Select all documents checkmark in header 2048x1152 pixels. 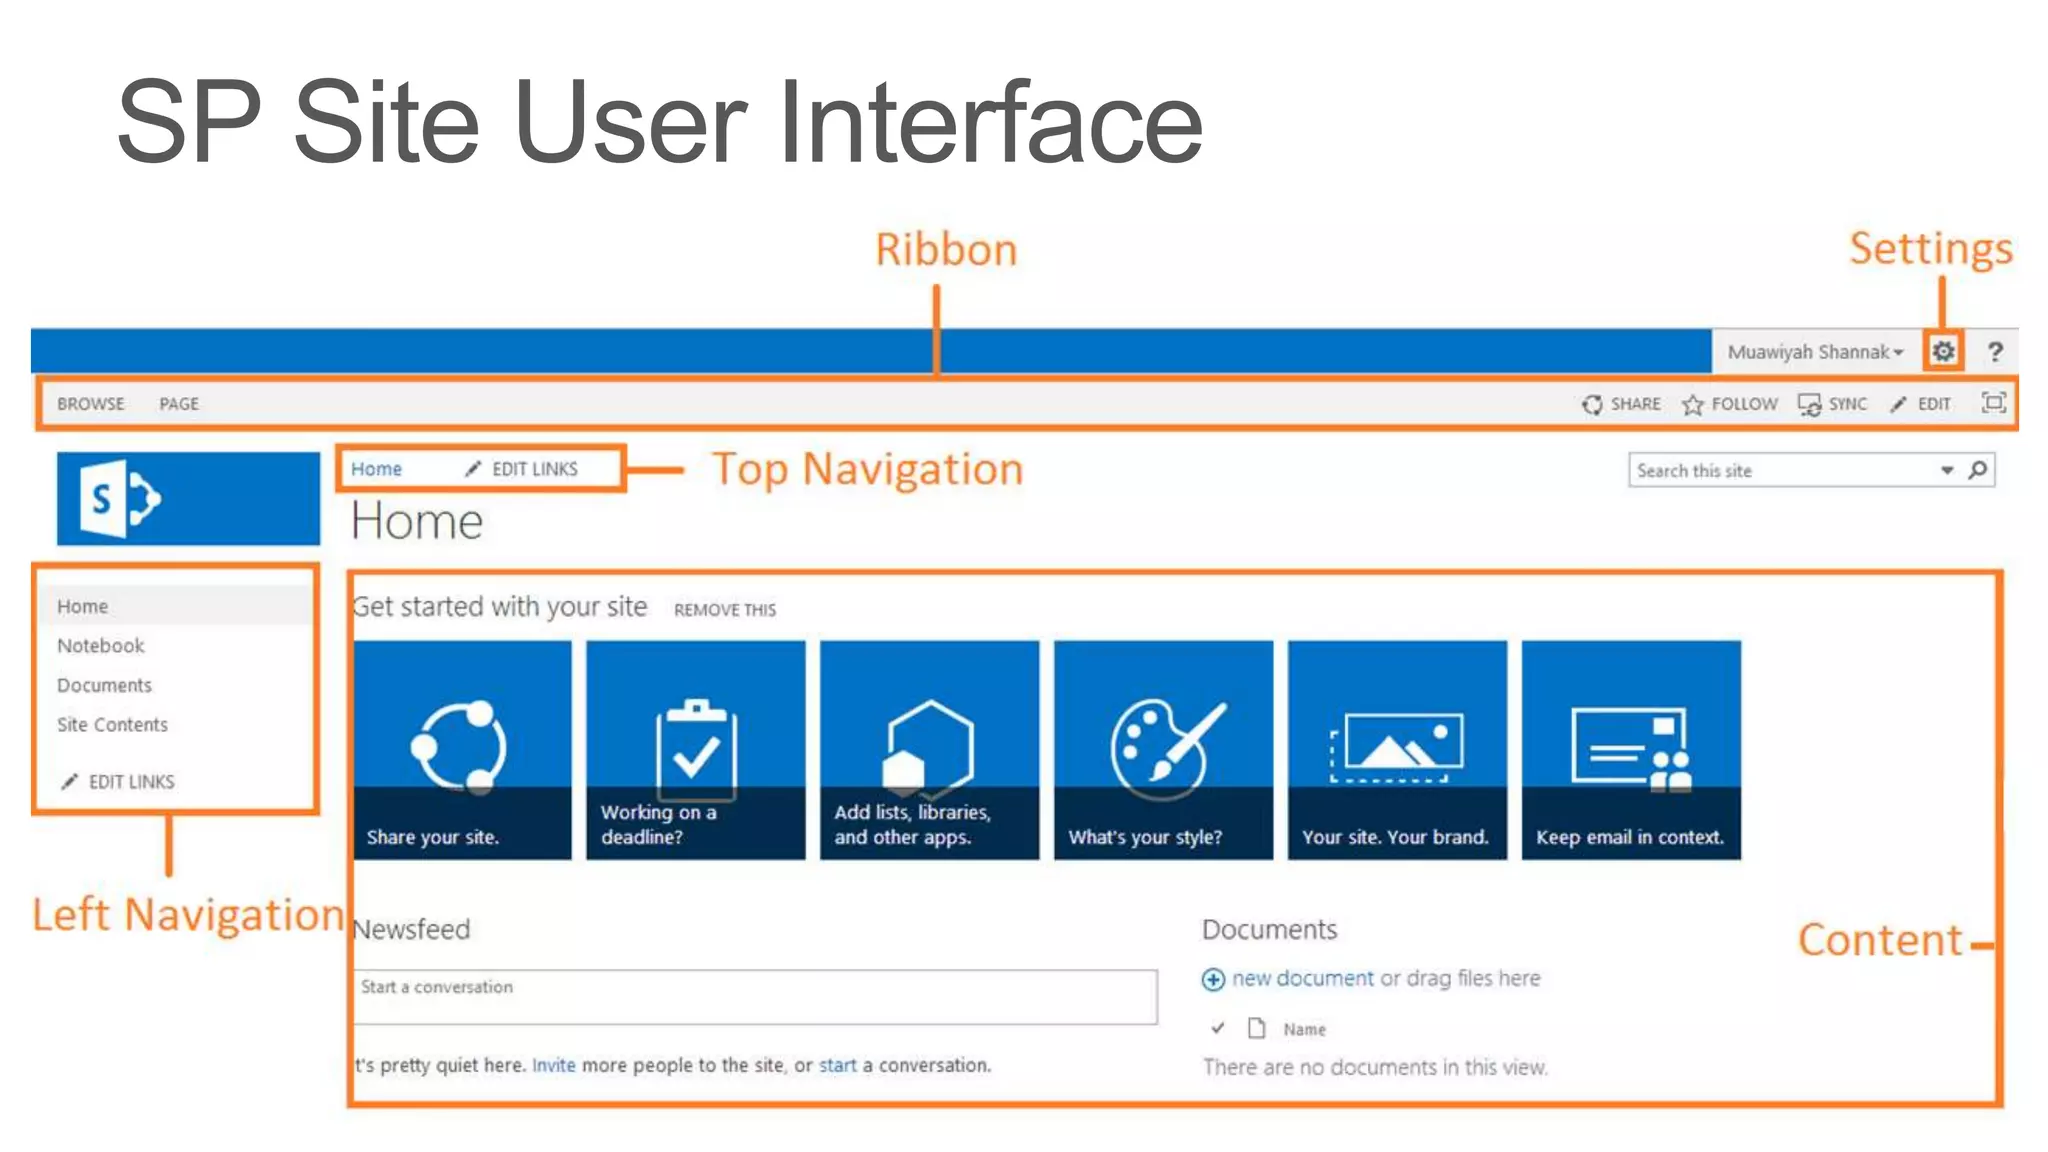coord(1217,1028)
